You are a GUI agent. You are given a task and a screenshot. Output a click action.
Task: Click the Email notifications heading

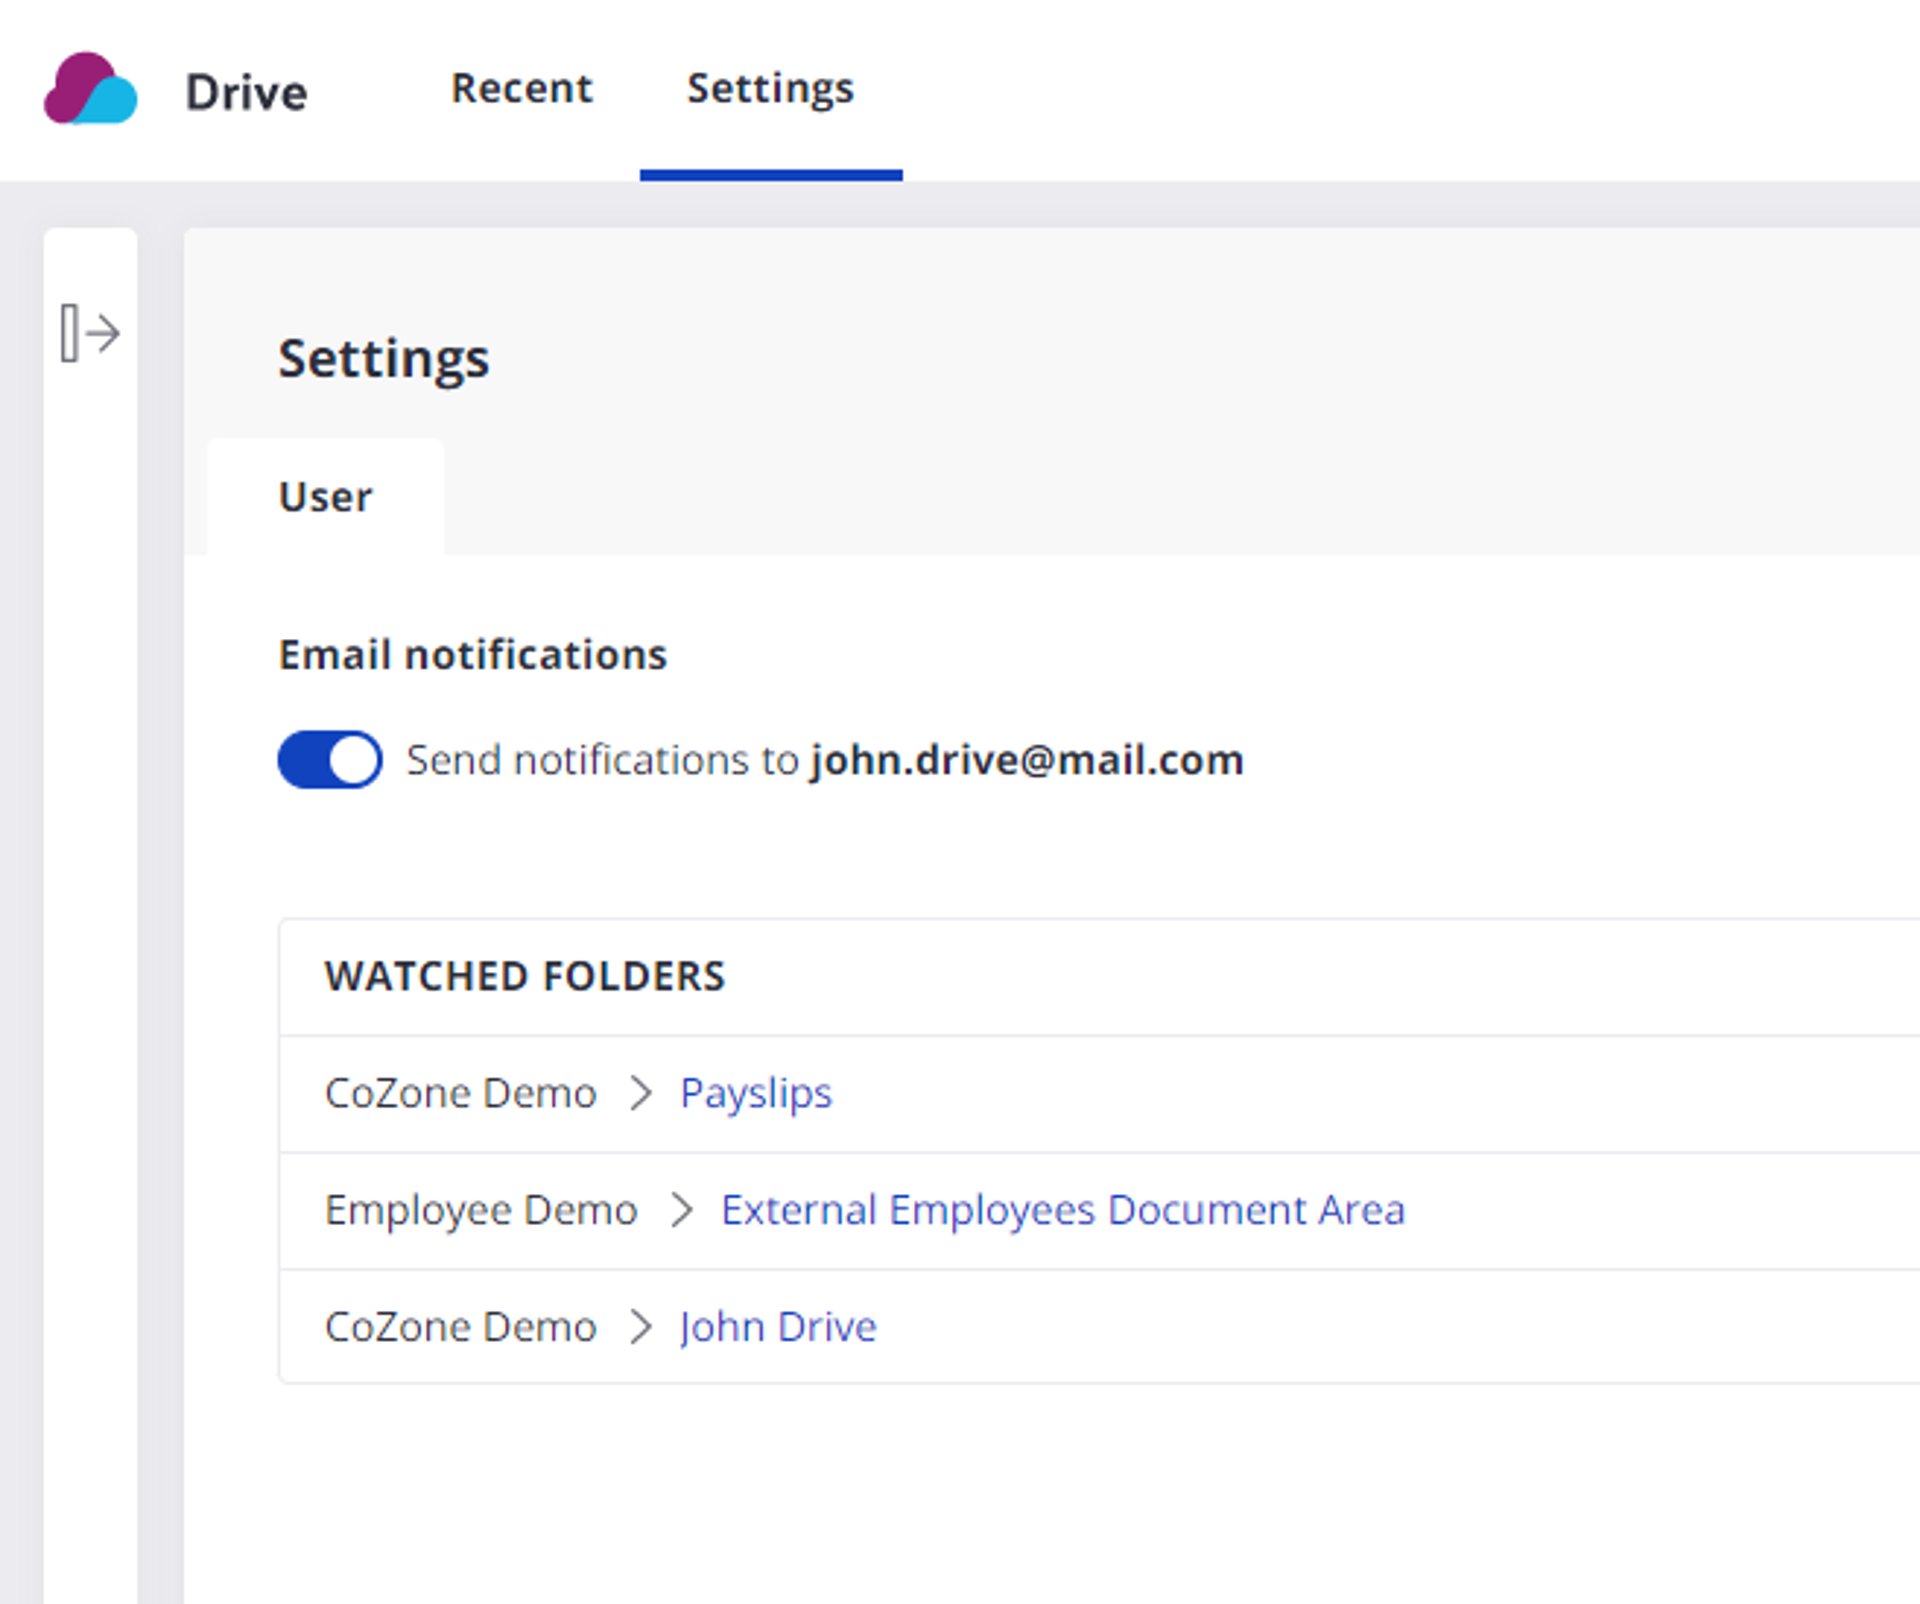pyautogui.click(x=472, y=655)
